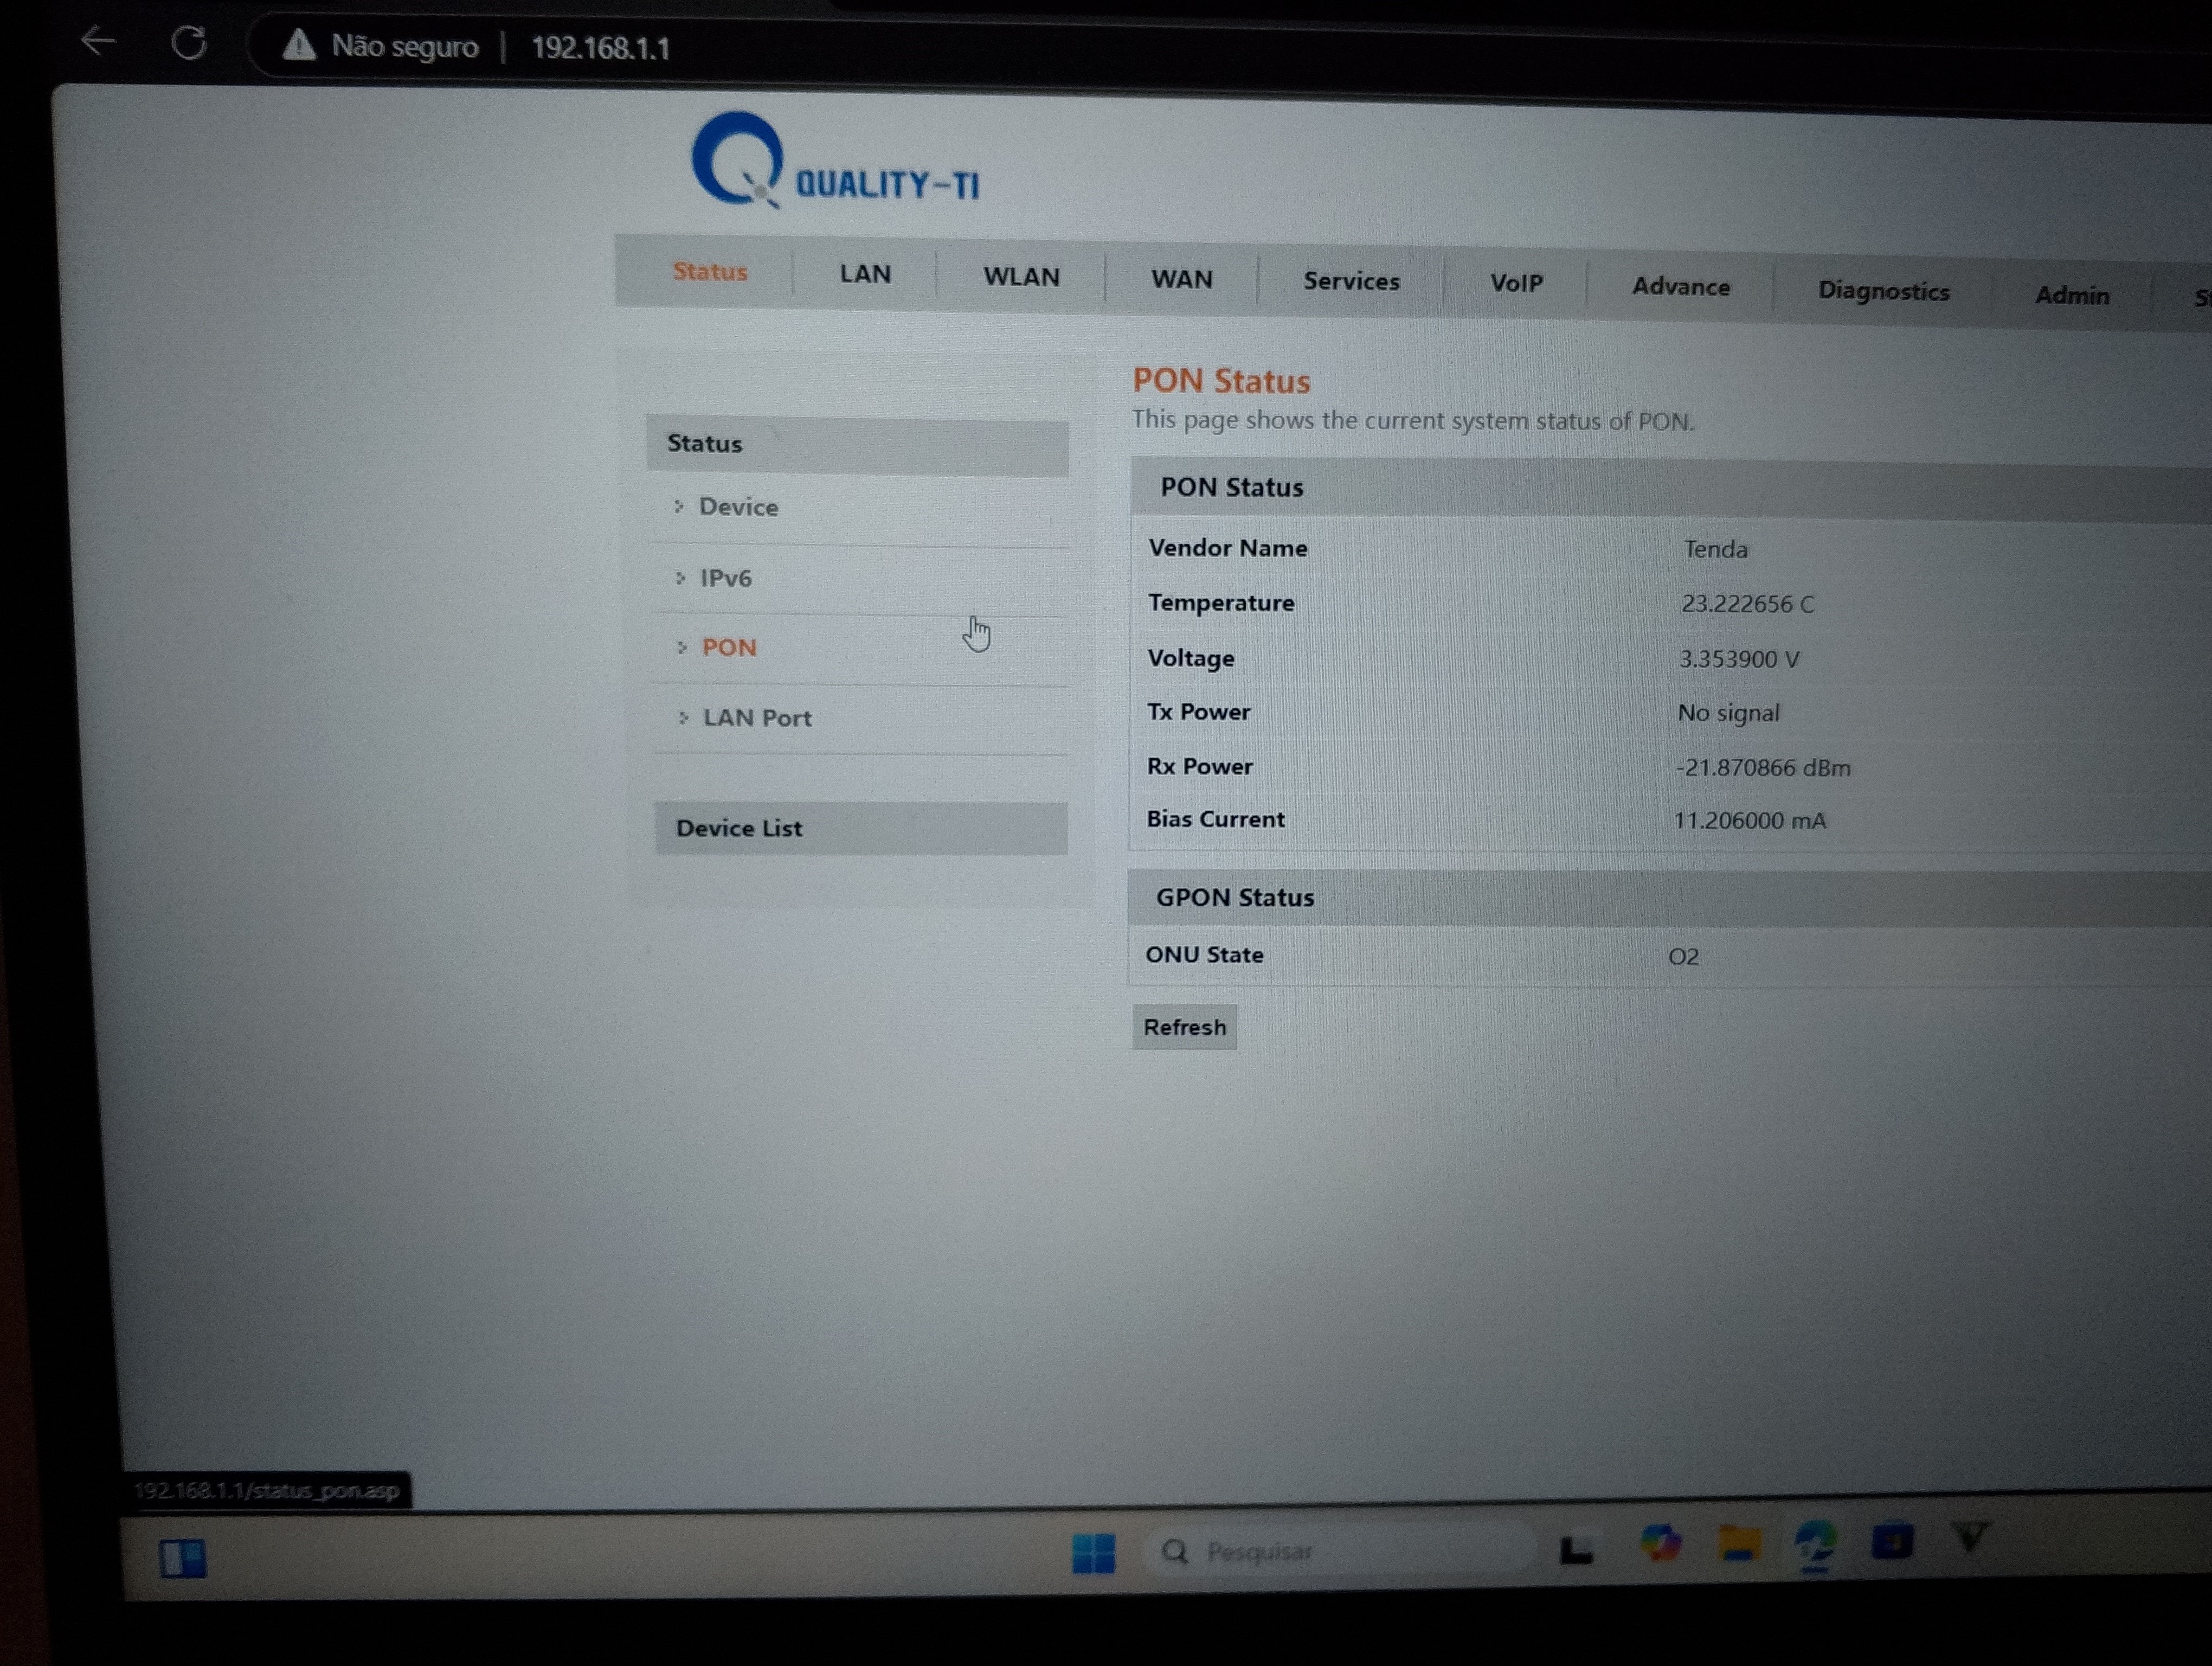Image resolution: width=2212 pixels, height=1666 pixels.
Task: Open the widgets icon at taskbar left
Action: coord(183,1558)
